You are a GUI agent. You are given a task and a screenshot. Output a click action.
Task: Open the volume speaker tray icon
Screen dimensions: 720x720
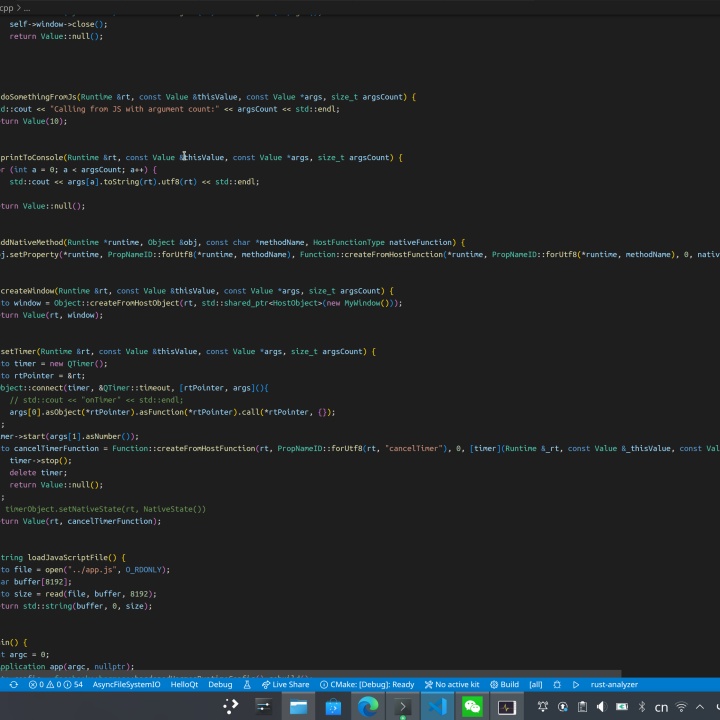pyautogui.click(x=602, y=707)
